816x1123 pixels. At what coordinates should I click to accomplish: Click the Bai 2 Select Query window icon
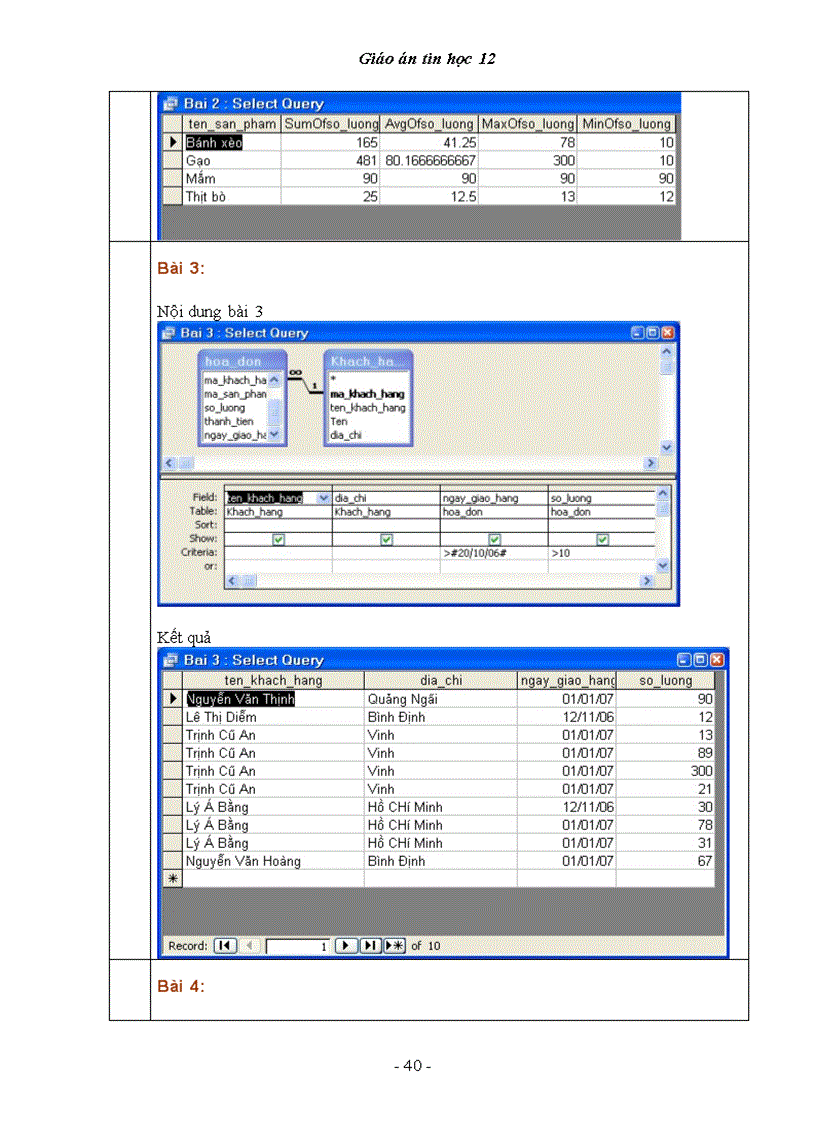[170, 103]
